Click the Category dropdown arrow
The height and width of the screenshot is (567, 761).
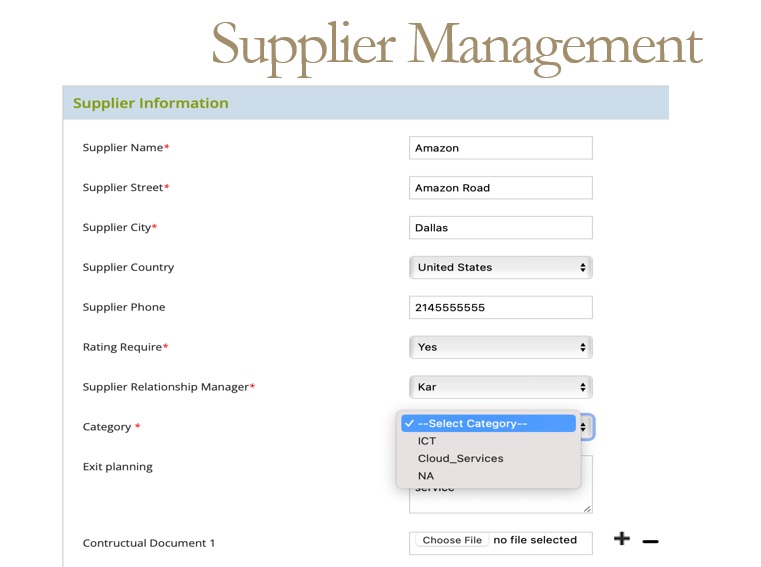click(585, 426)
